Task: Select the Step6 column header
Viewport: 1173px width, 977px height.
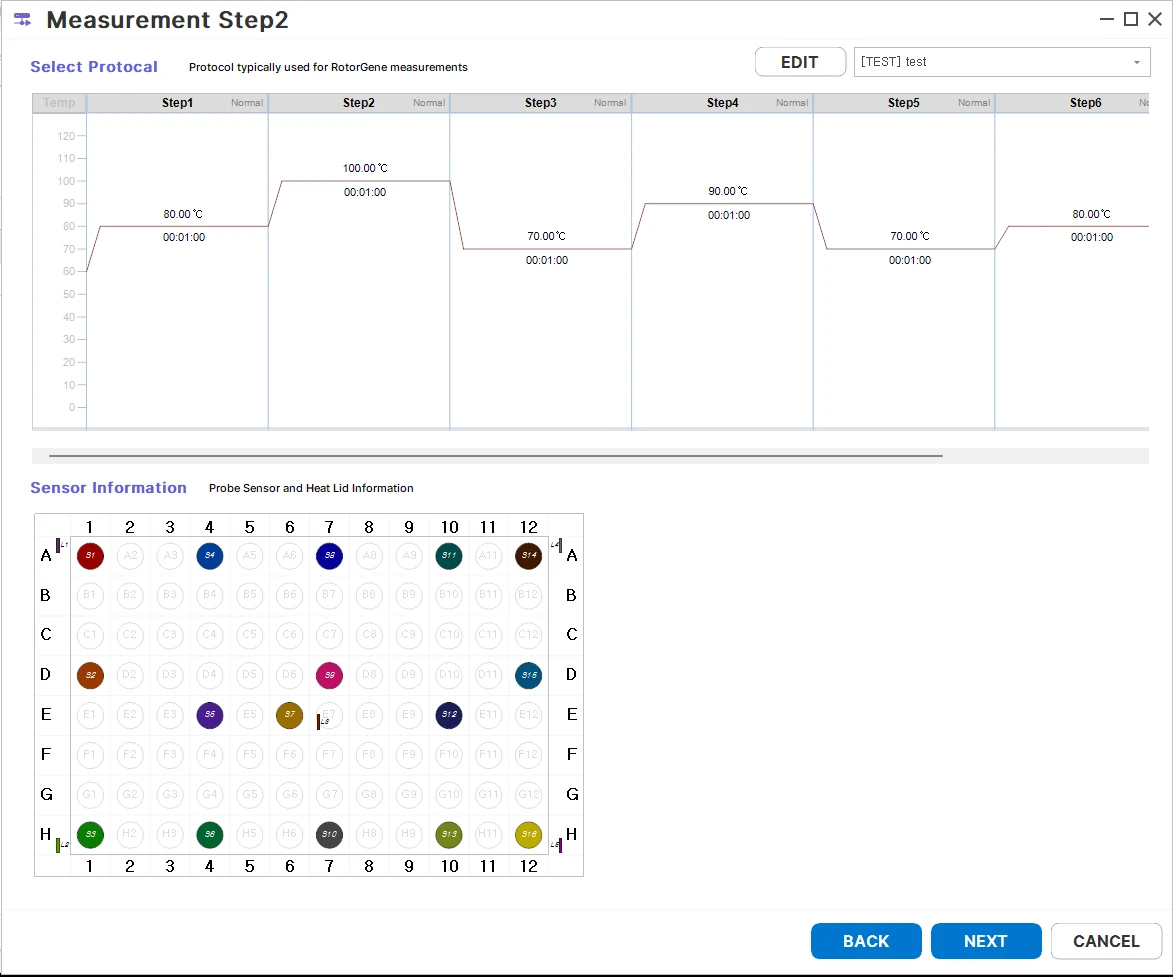Action: (1073, 103)
